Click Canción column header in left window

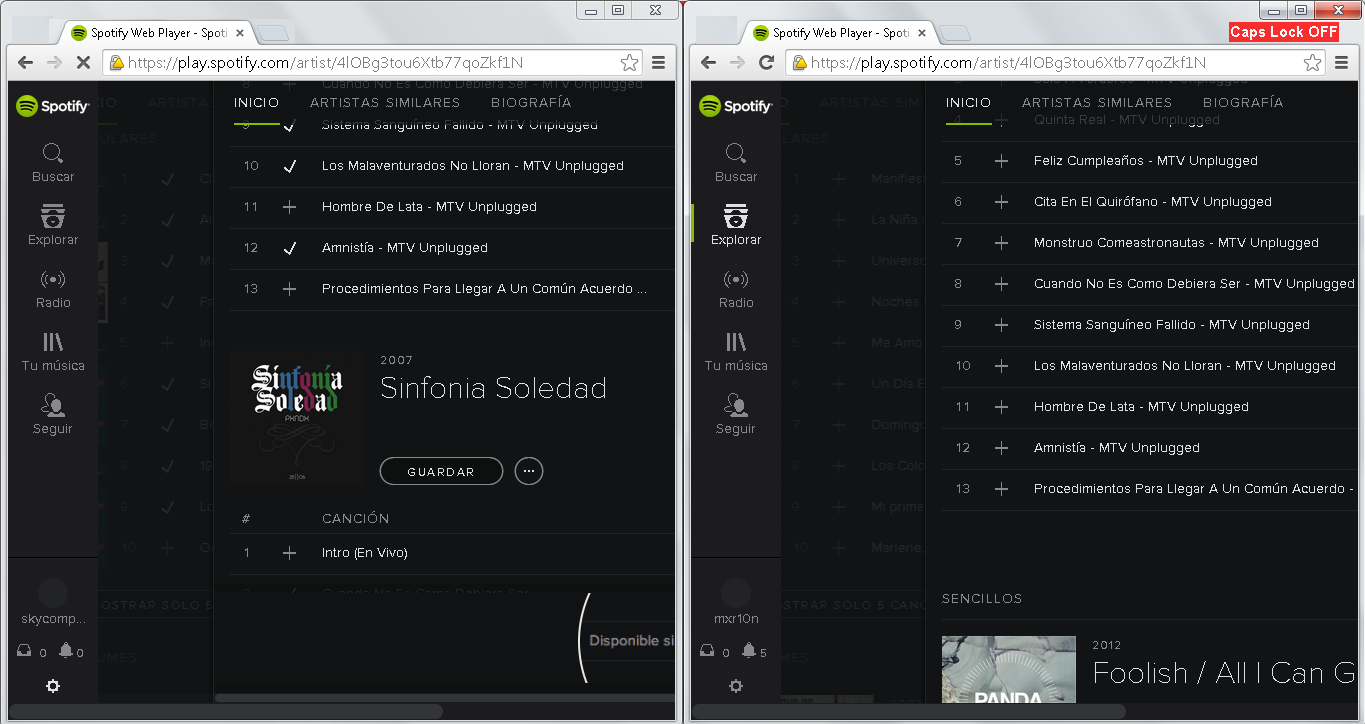tap(356, 519)
